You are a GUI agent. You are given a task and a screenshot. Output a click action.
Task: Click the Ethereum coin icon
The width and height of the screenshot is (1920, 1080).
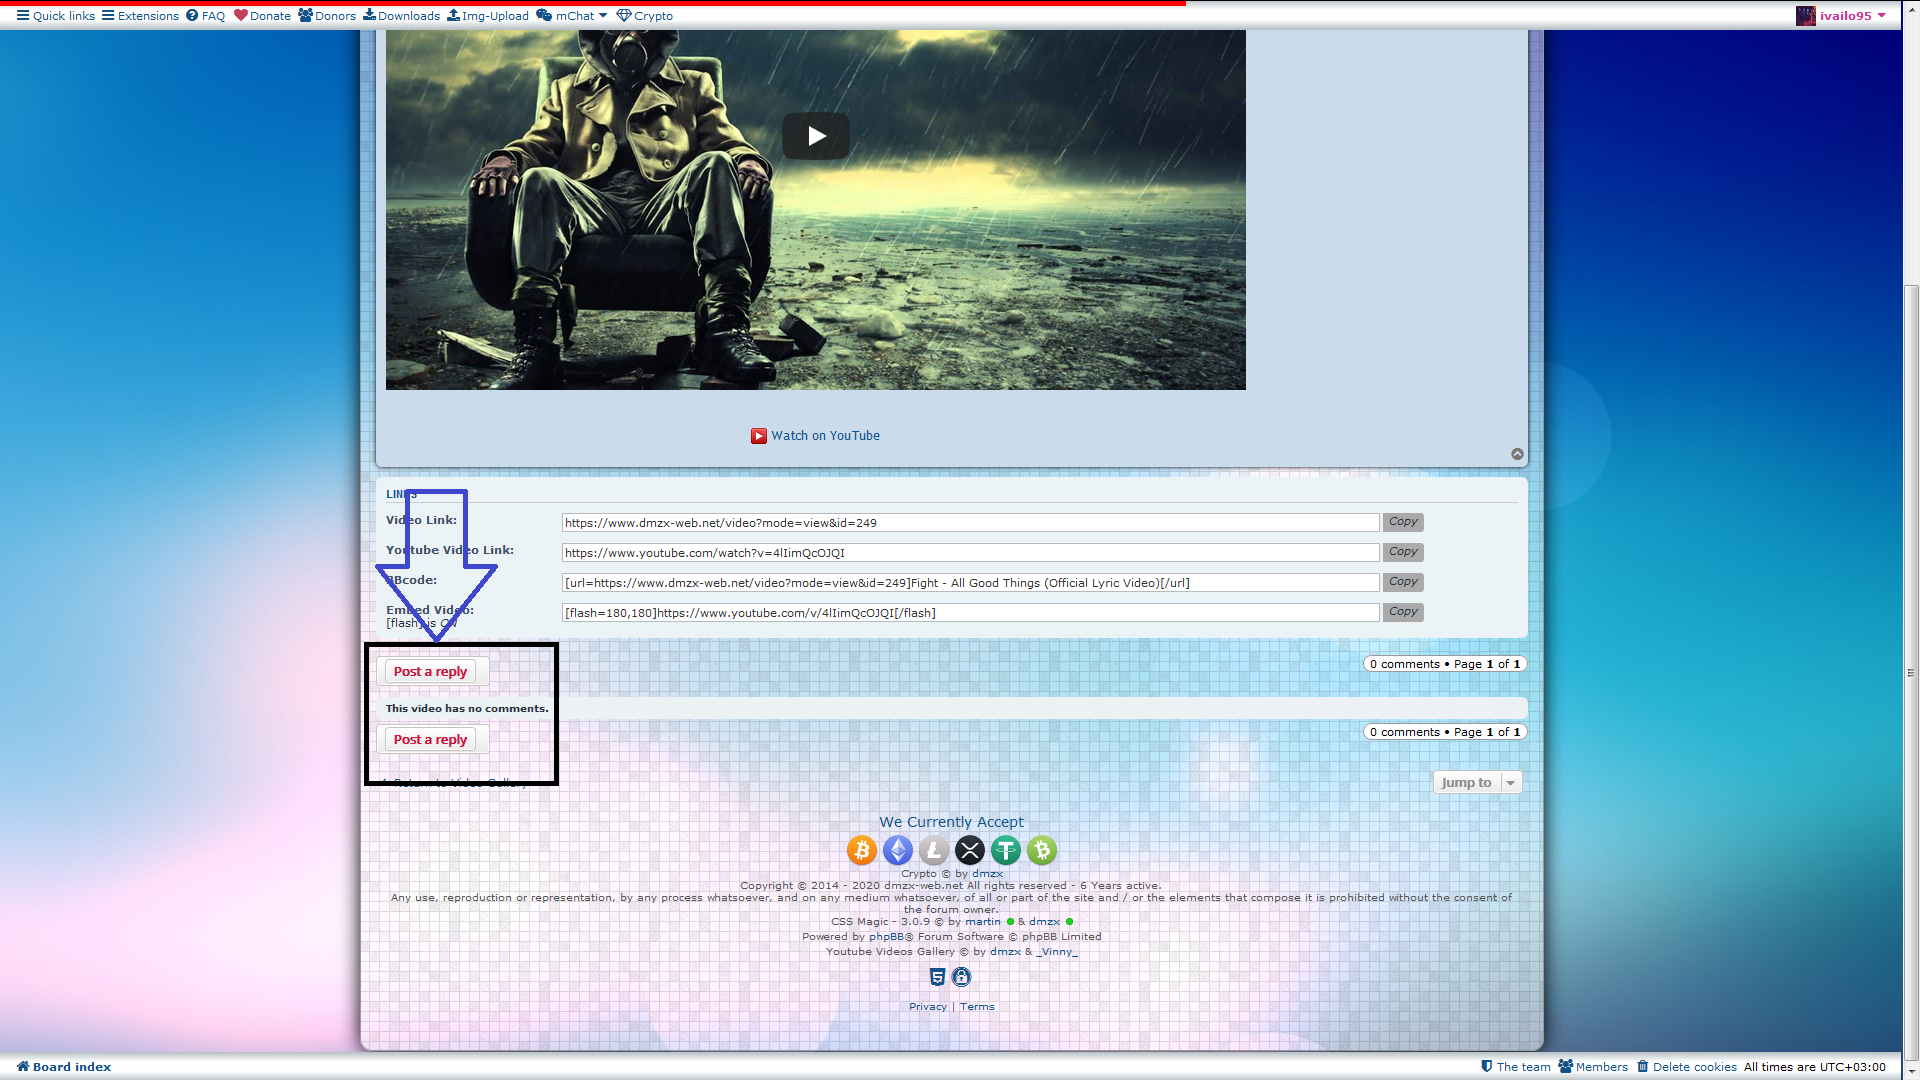pyautogui.click(x=897, y=850)
